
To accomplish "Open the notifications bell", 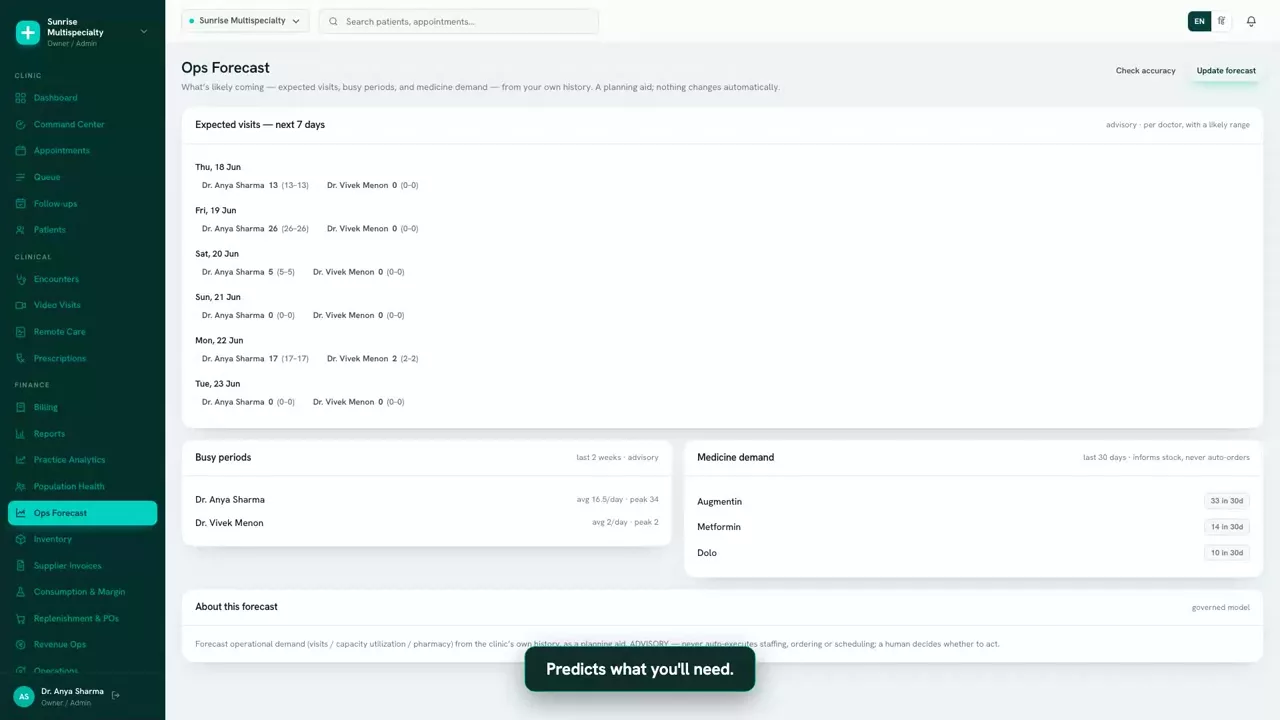I will (x=1251, y=21).
